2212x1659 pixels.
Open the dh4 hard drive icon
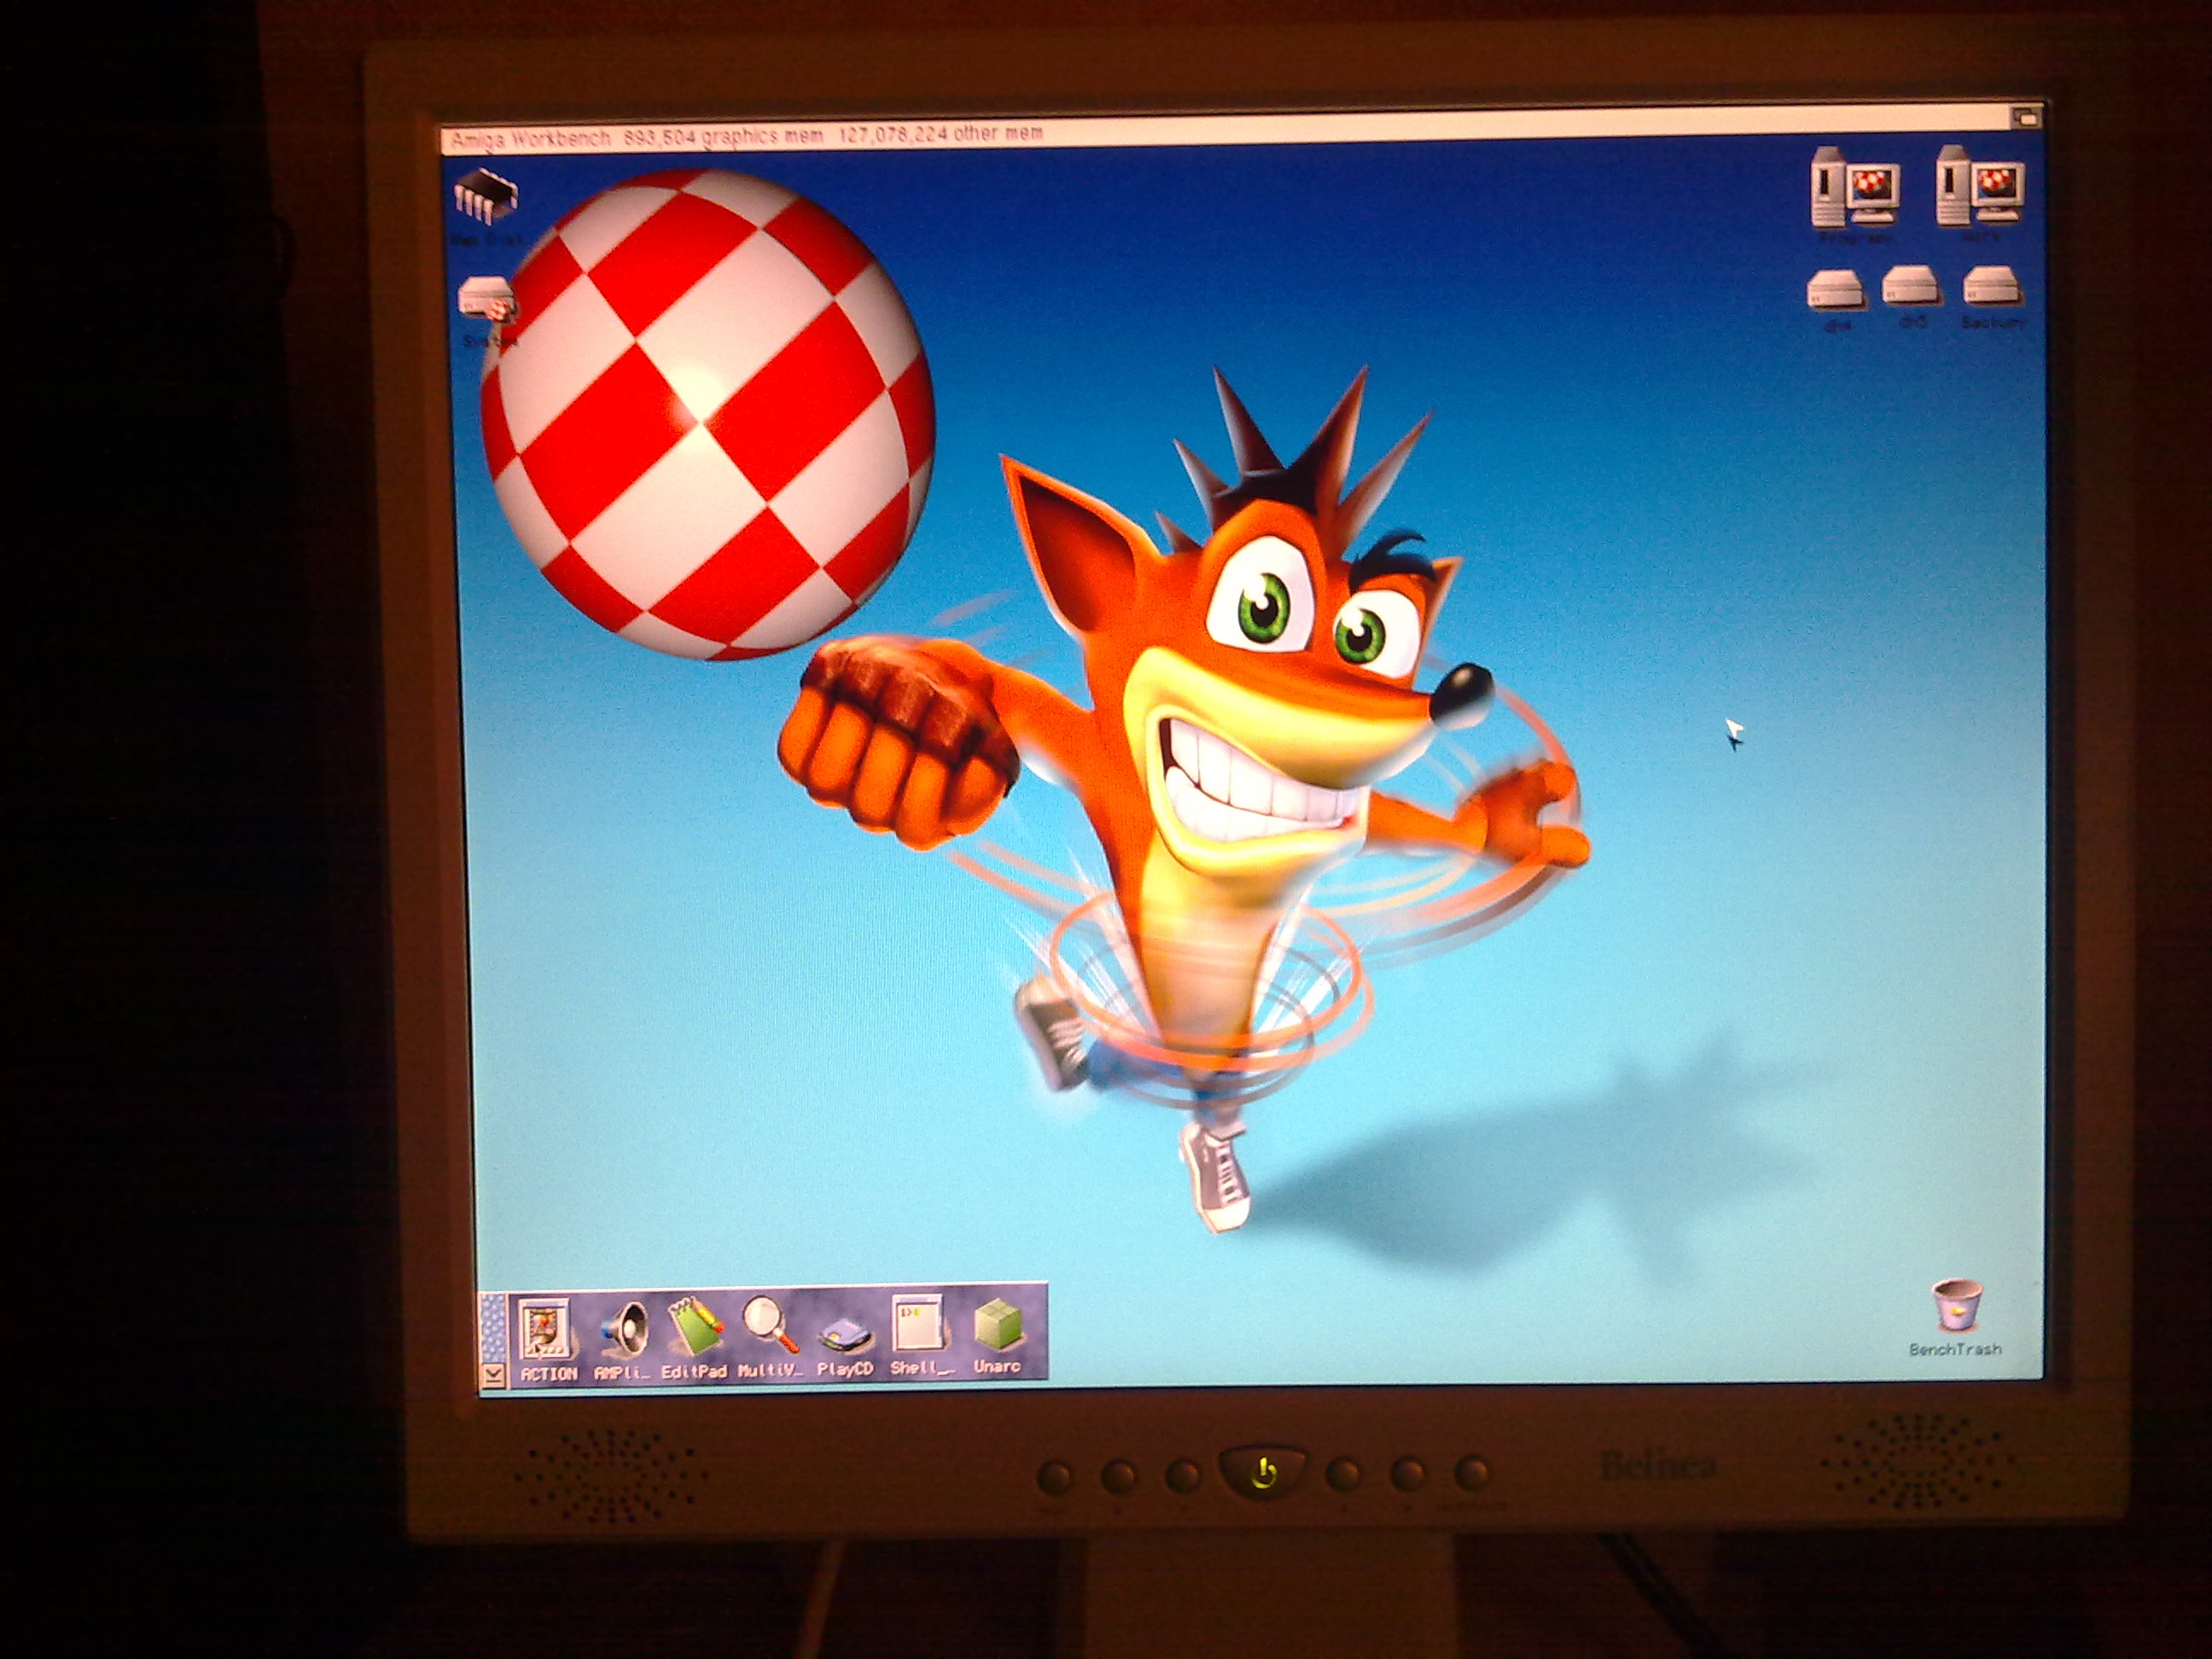[1838, 292]
